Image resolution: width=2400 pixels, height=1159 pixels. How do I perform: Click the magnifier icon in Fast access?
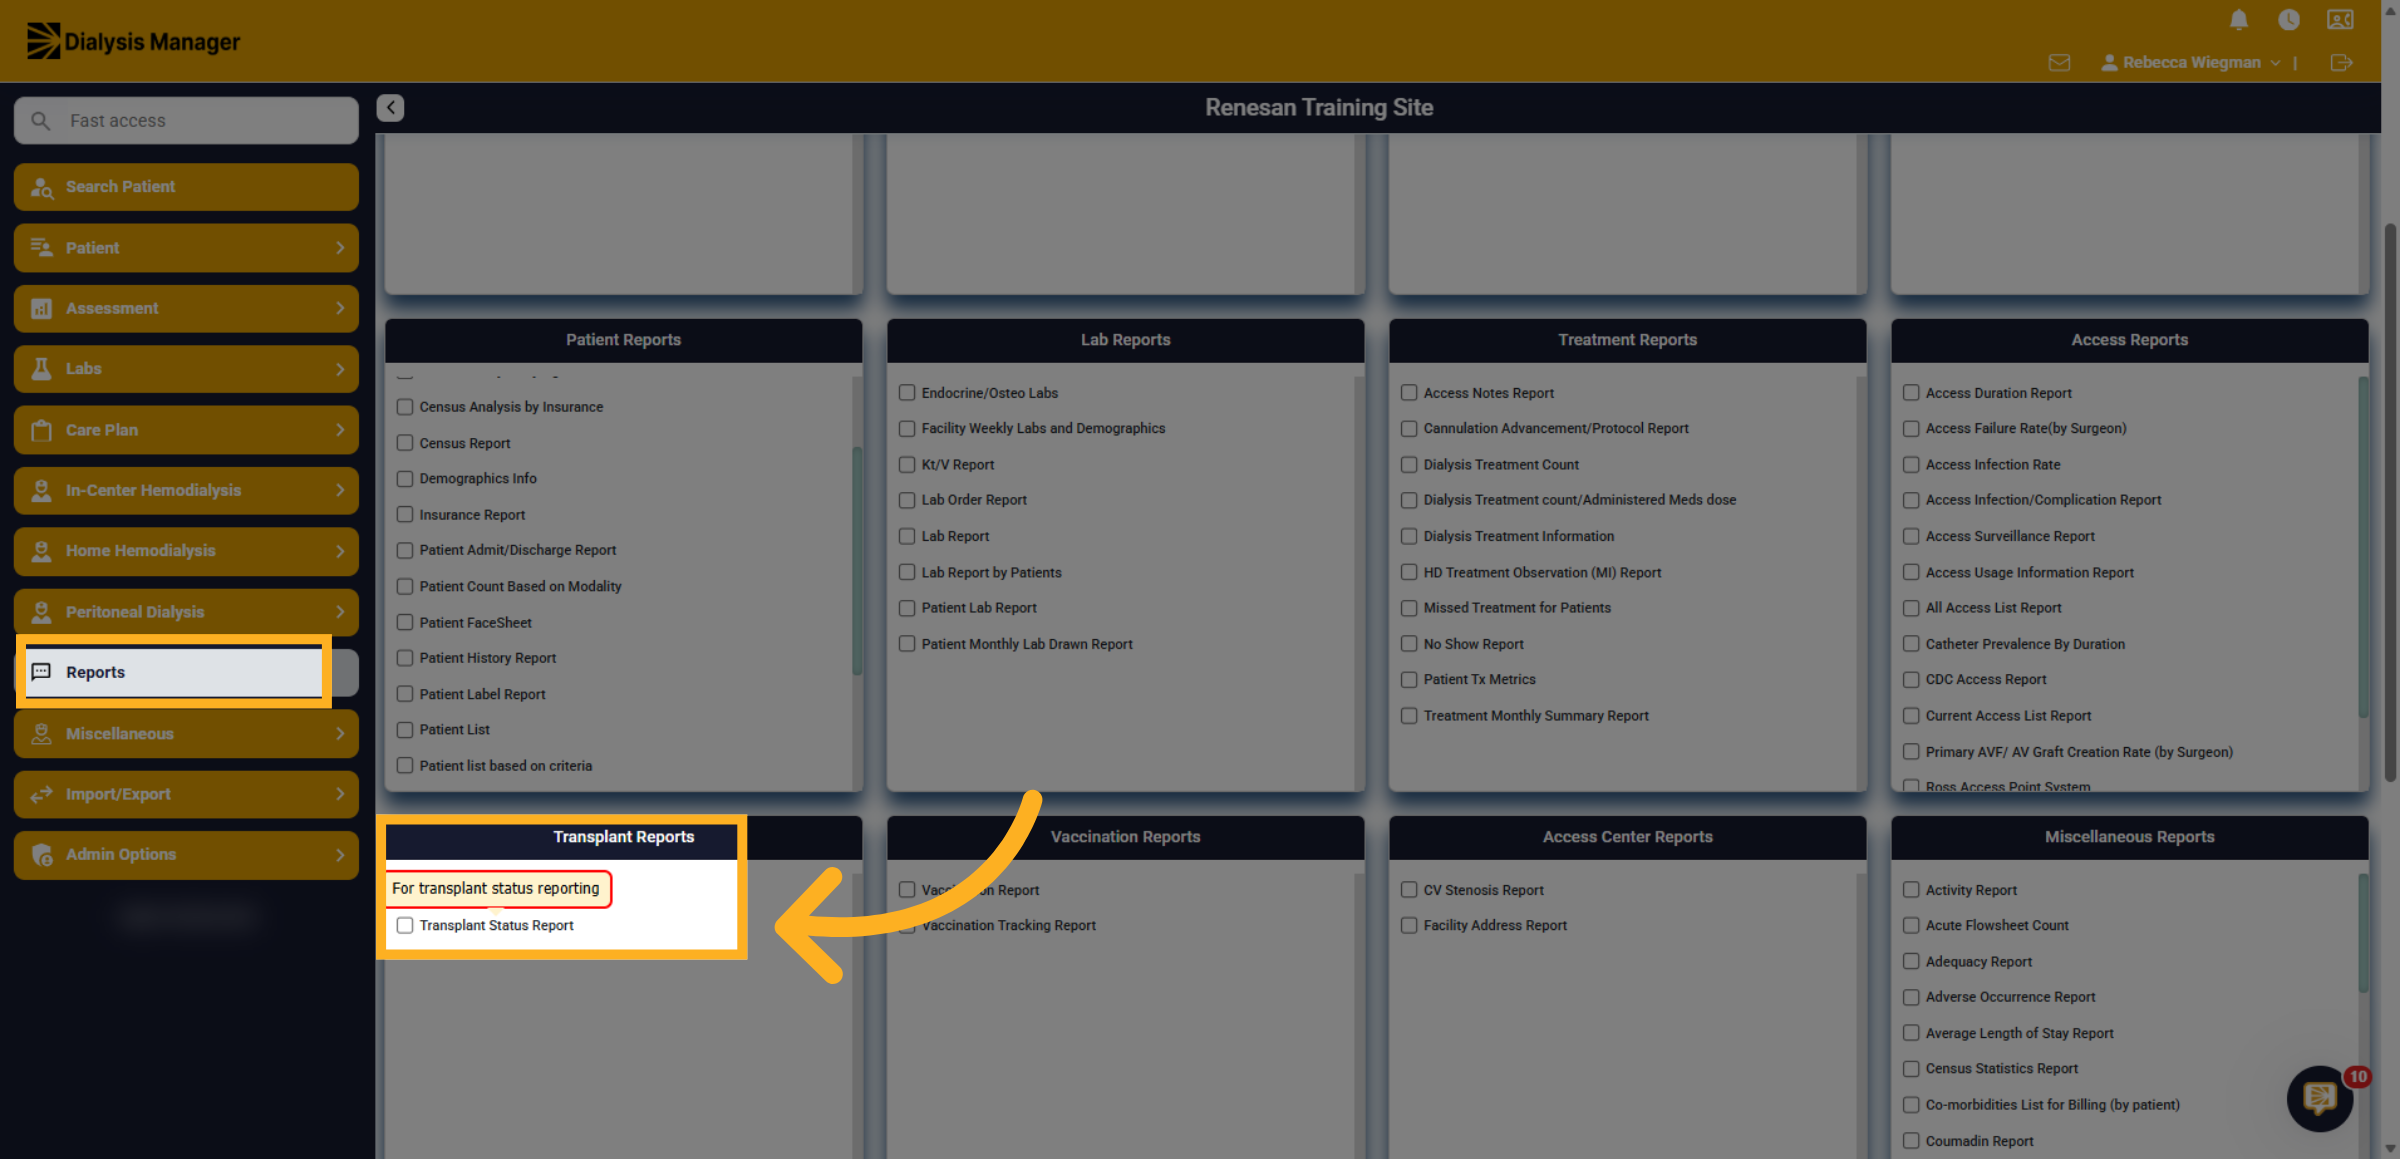click(x=40, y=120)
